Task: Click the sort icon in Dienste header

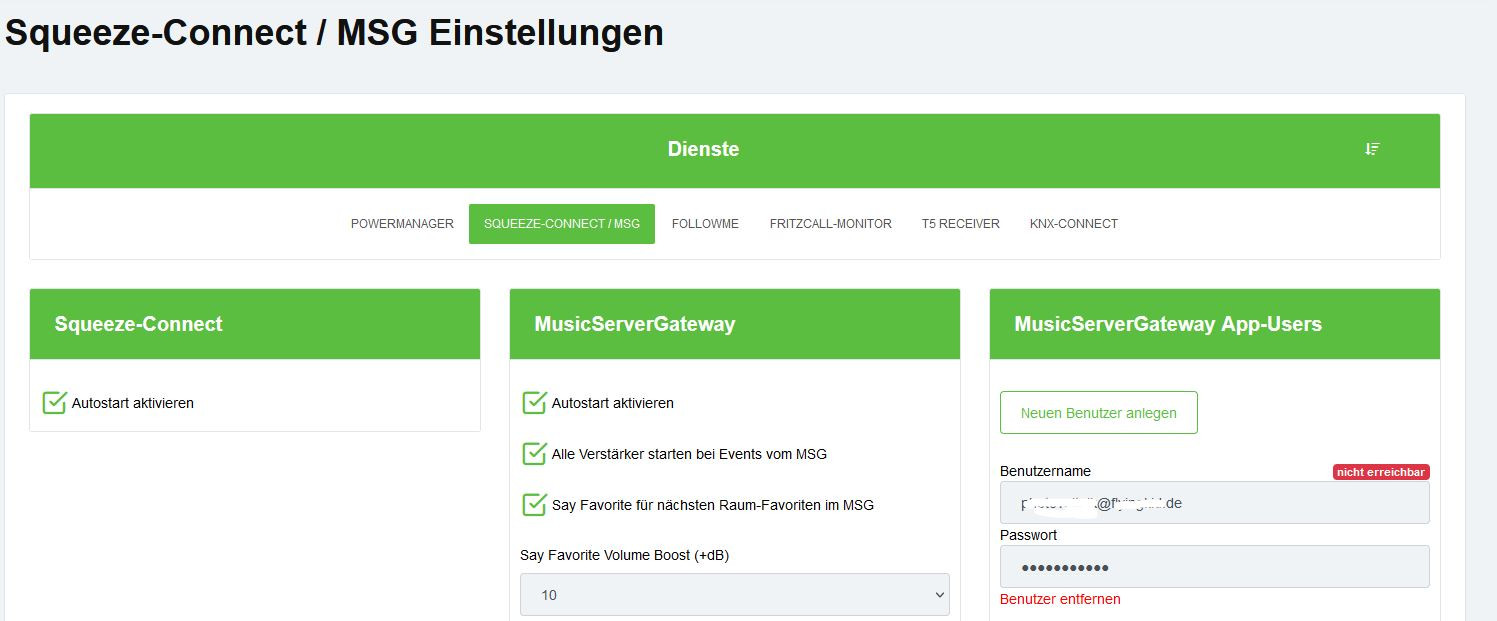Action: pos(1372,149)
